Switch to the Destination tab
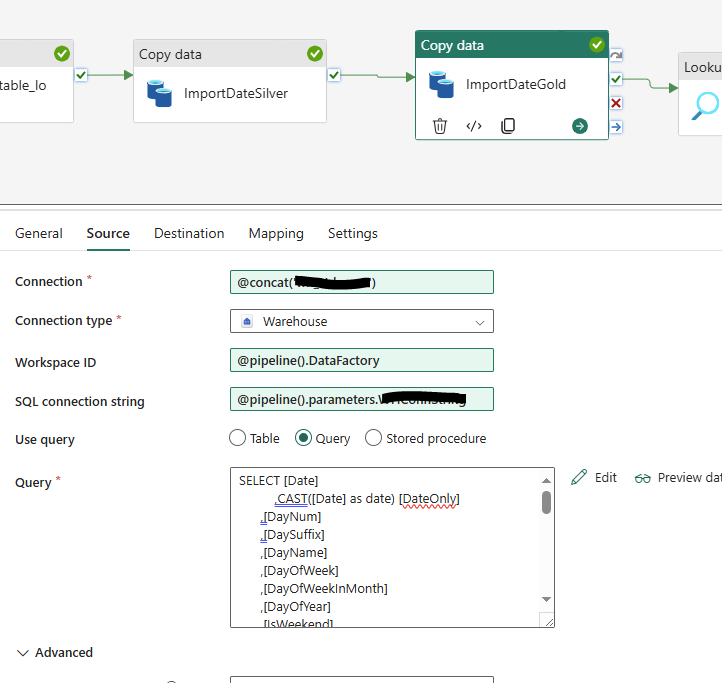 point(189,234)
